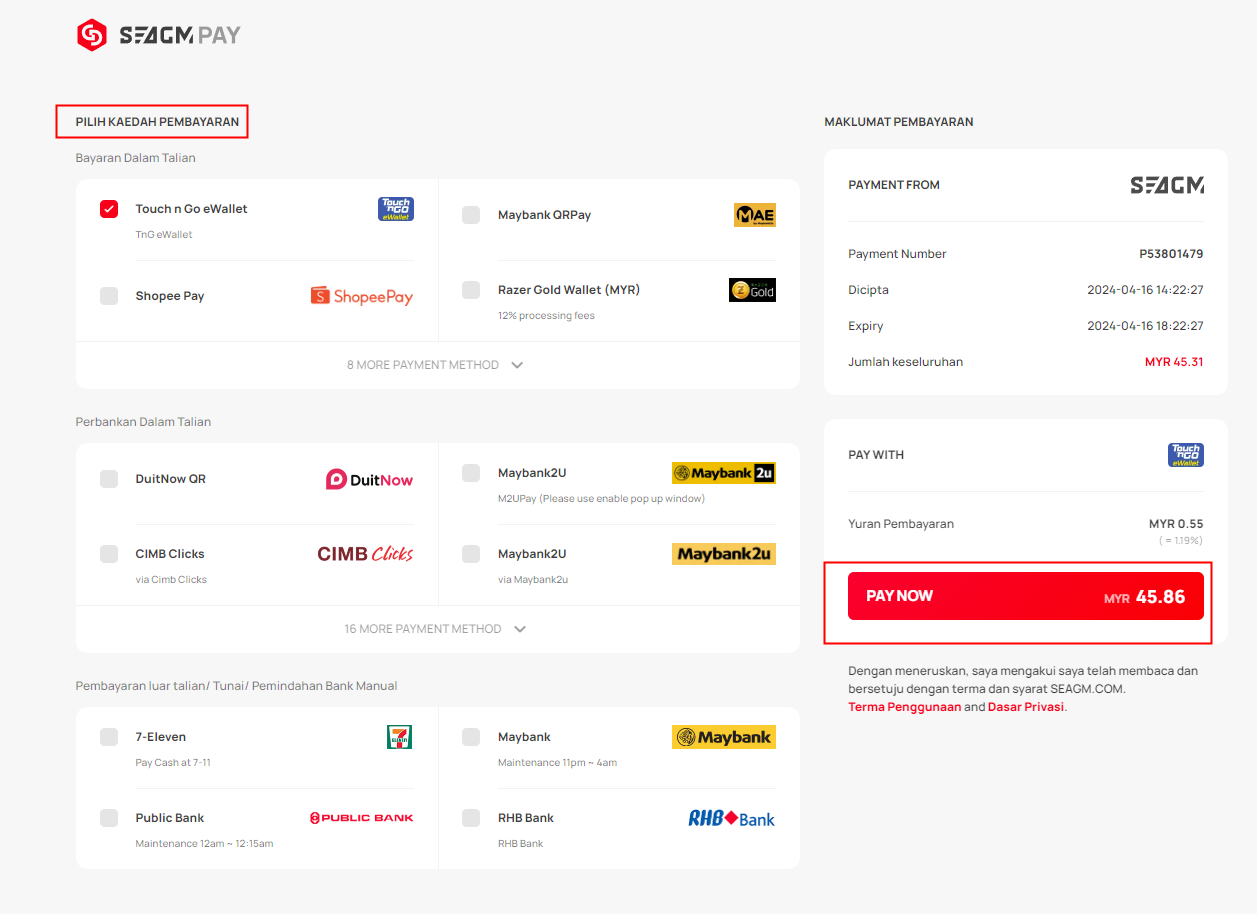Click the Maybank2u logo in the M2UPay row
The width and height of the screenshot is (1257, 914).
pyautogui.click(x=724, y=473)
